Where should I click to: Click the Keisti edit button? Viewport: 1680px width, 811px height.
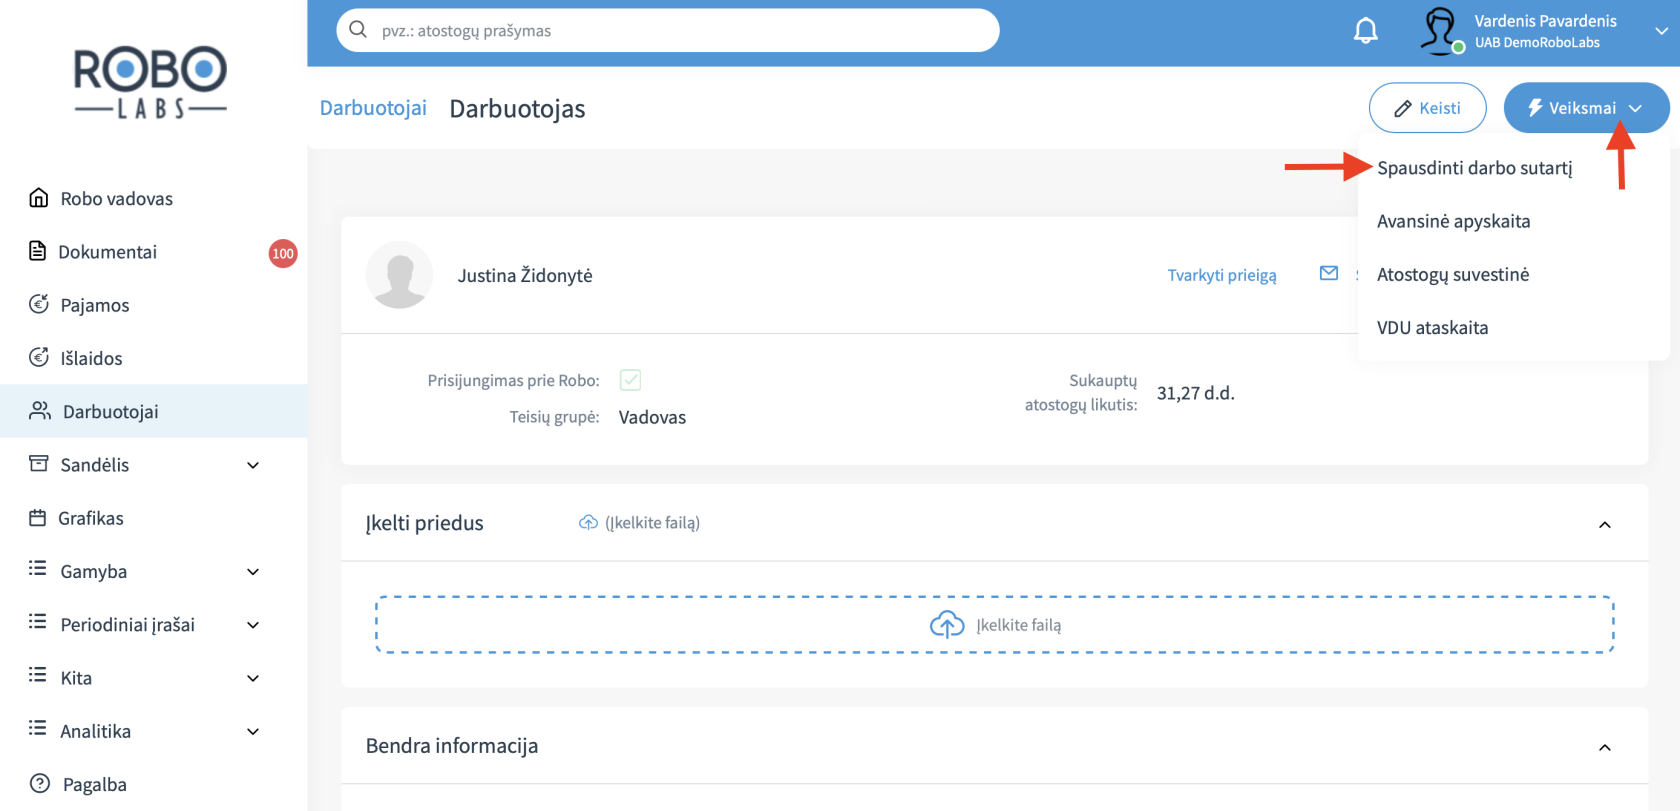pyautogui.click(x=1427, y=107)
